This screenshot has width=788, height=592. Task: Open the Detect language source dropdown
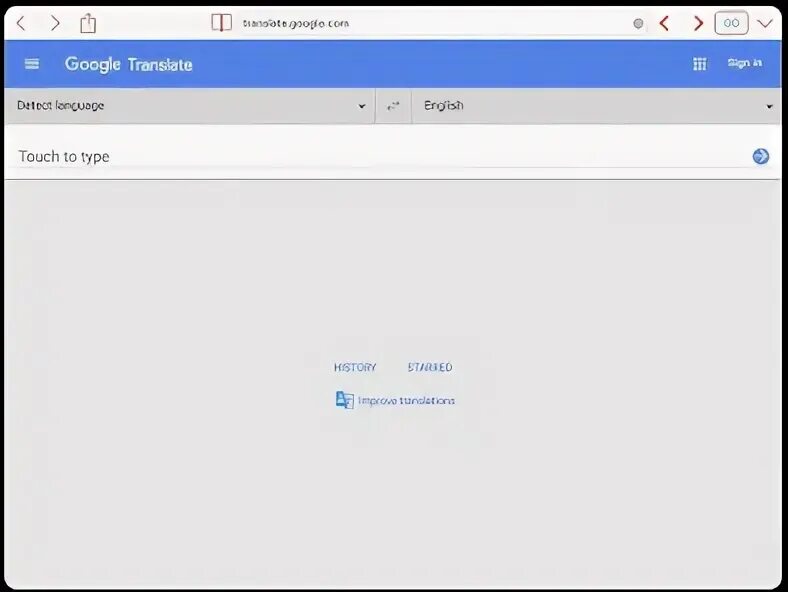click(189, 106)
